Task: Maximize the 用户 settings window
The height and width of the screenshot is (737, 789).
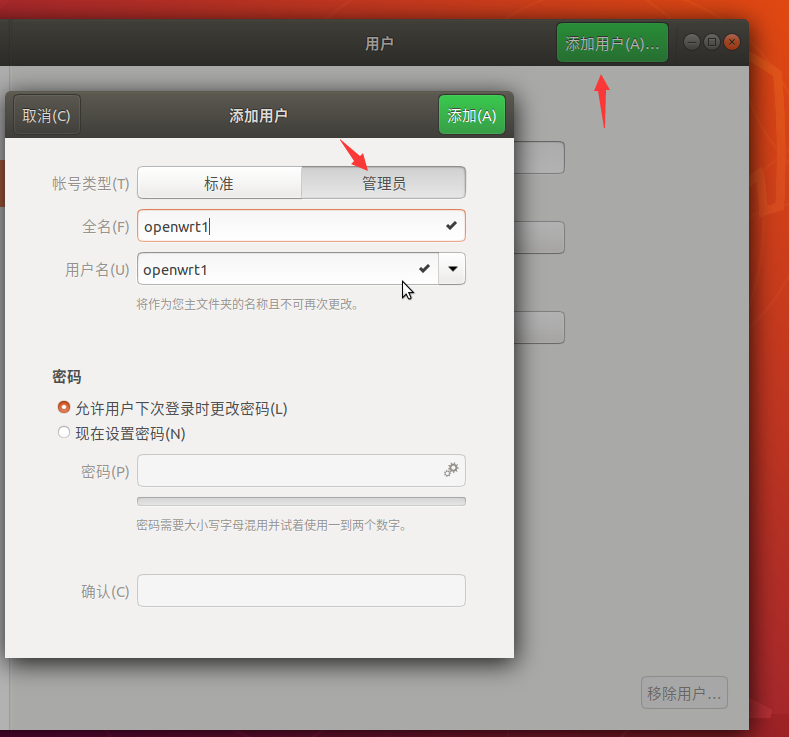Action: pos(712,42)
